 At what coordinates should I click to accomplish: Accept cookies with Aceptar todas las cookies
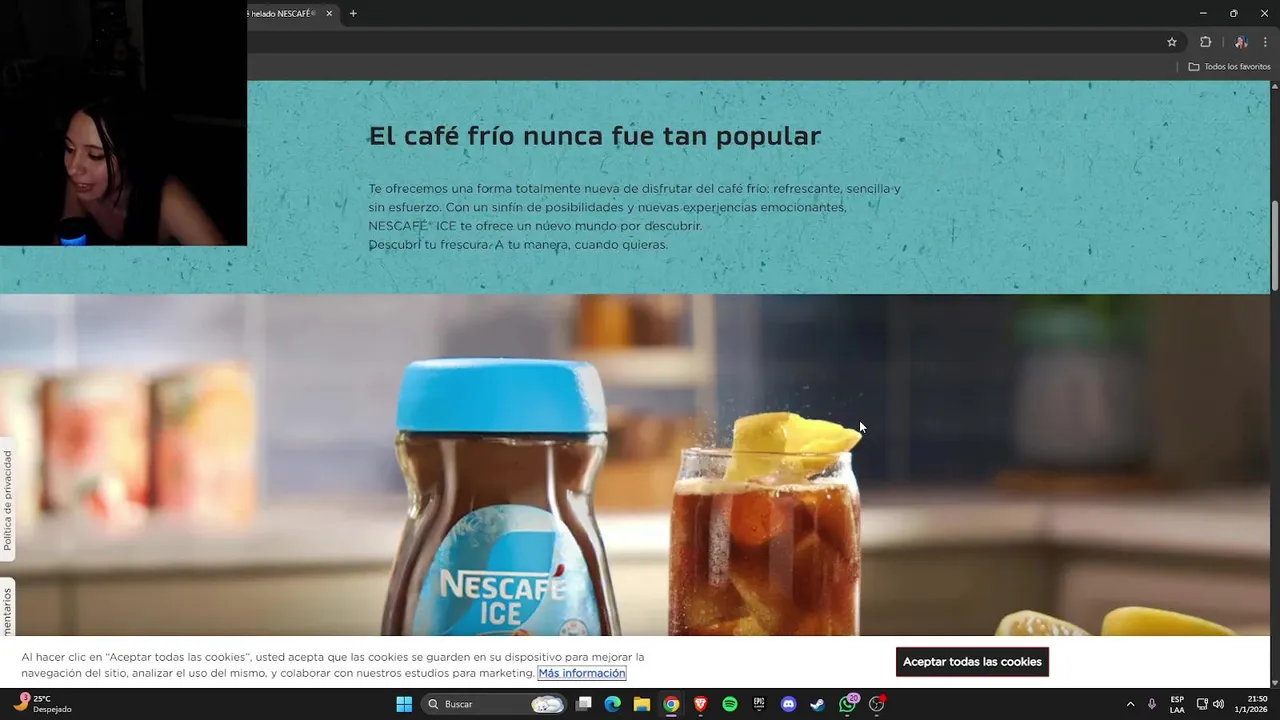(x=972, y=662)
